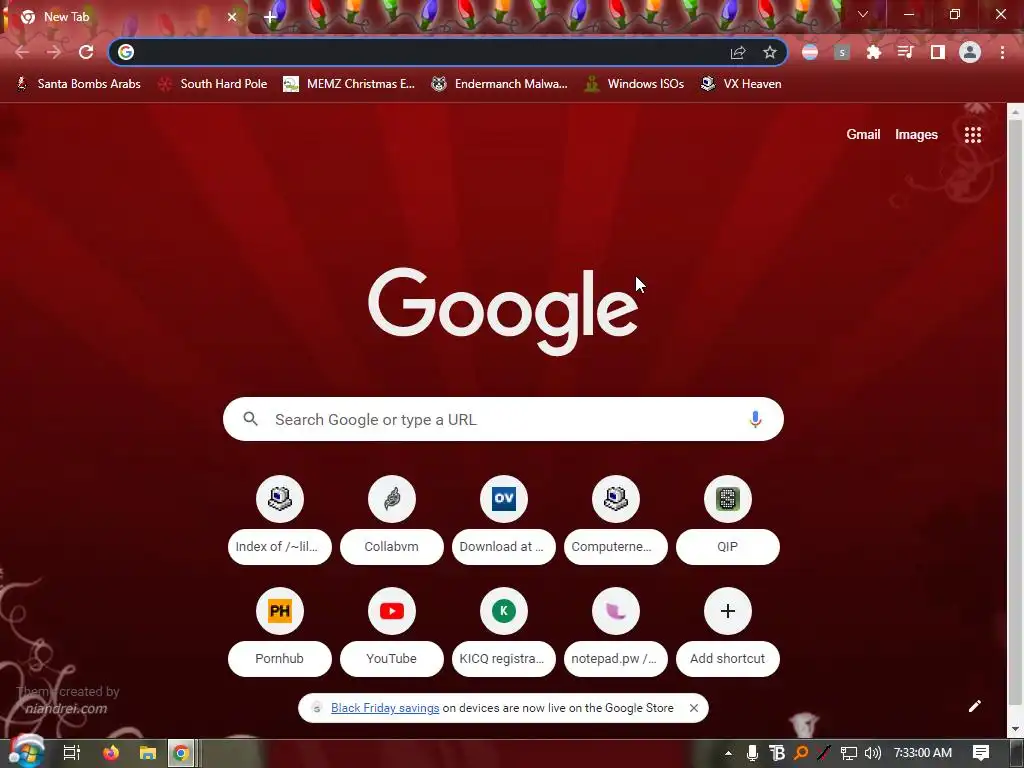The width and height of the screenshot is (1024, 768).
Task: Open the VX Heaven bookmark
Action: coord(741,84)
